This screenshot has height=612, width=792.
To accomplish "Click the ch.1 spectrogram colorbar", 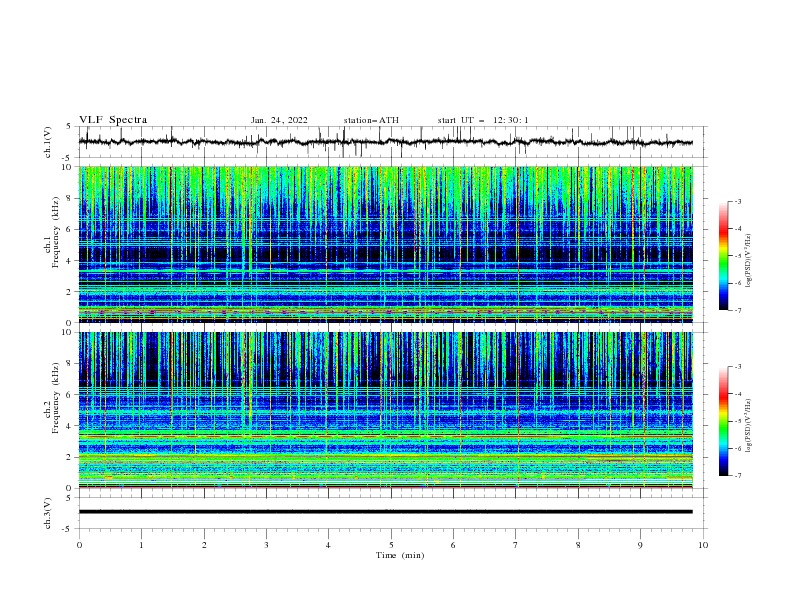I will click(723, 256).
